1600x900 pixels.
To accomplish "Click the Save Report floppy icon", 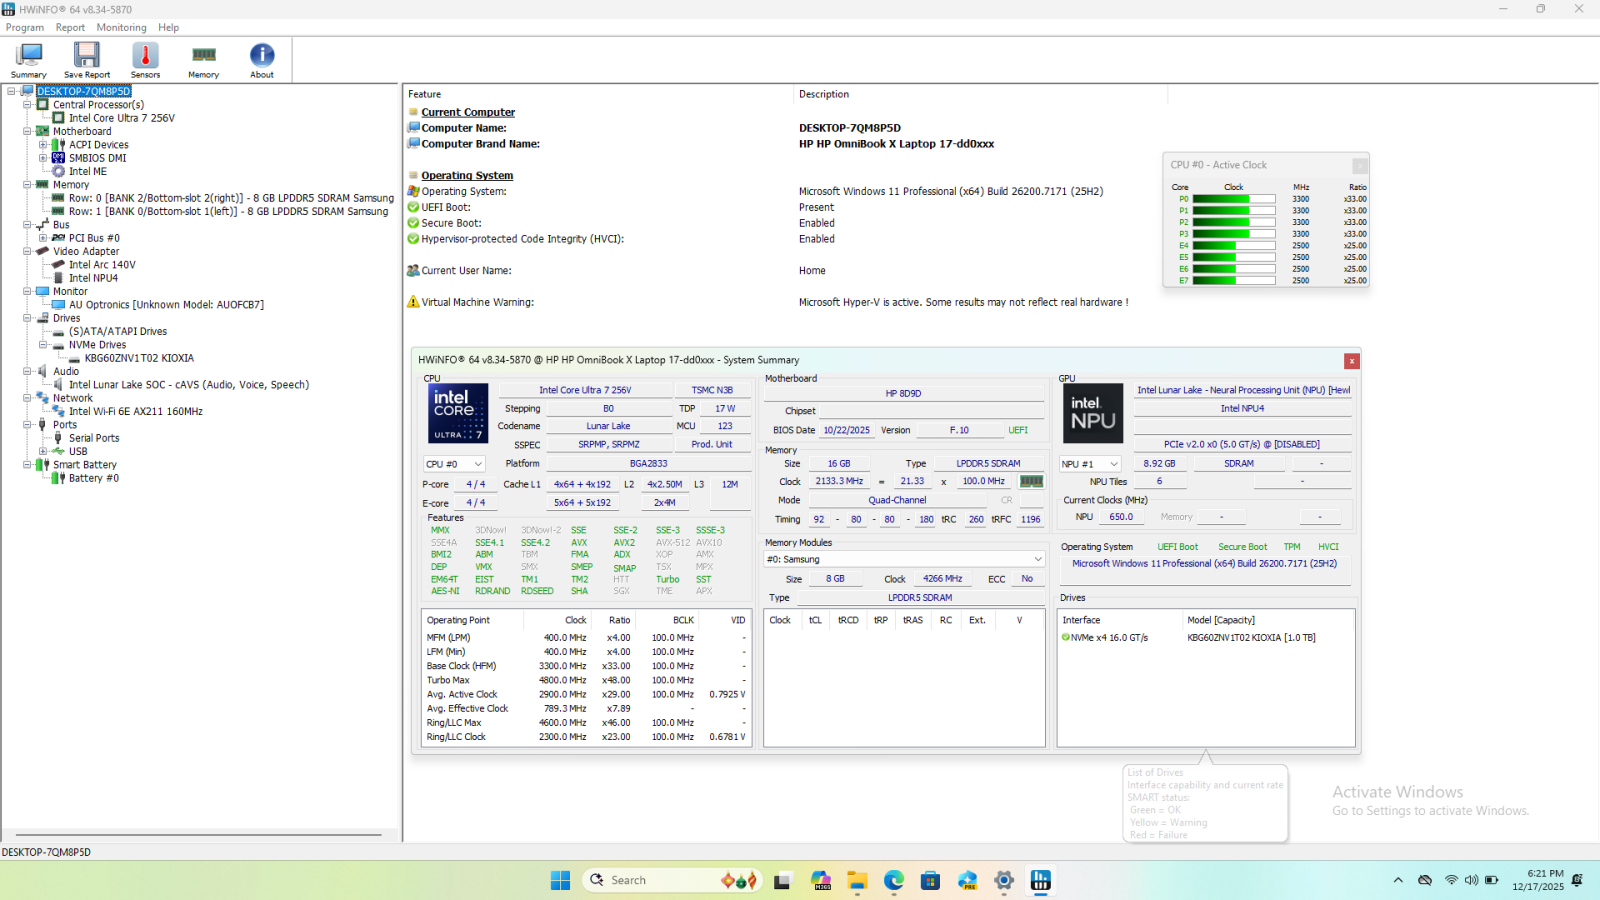I will [87, 60].
